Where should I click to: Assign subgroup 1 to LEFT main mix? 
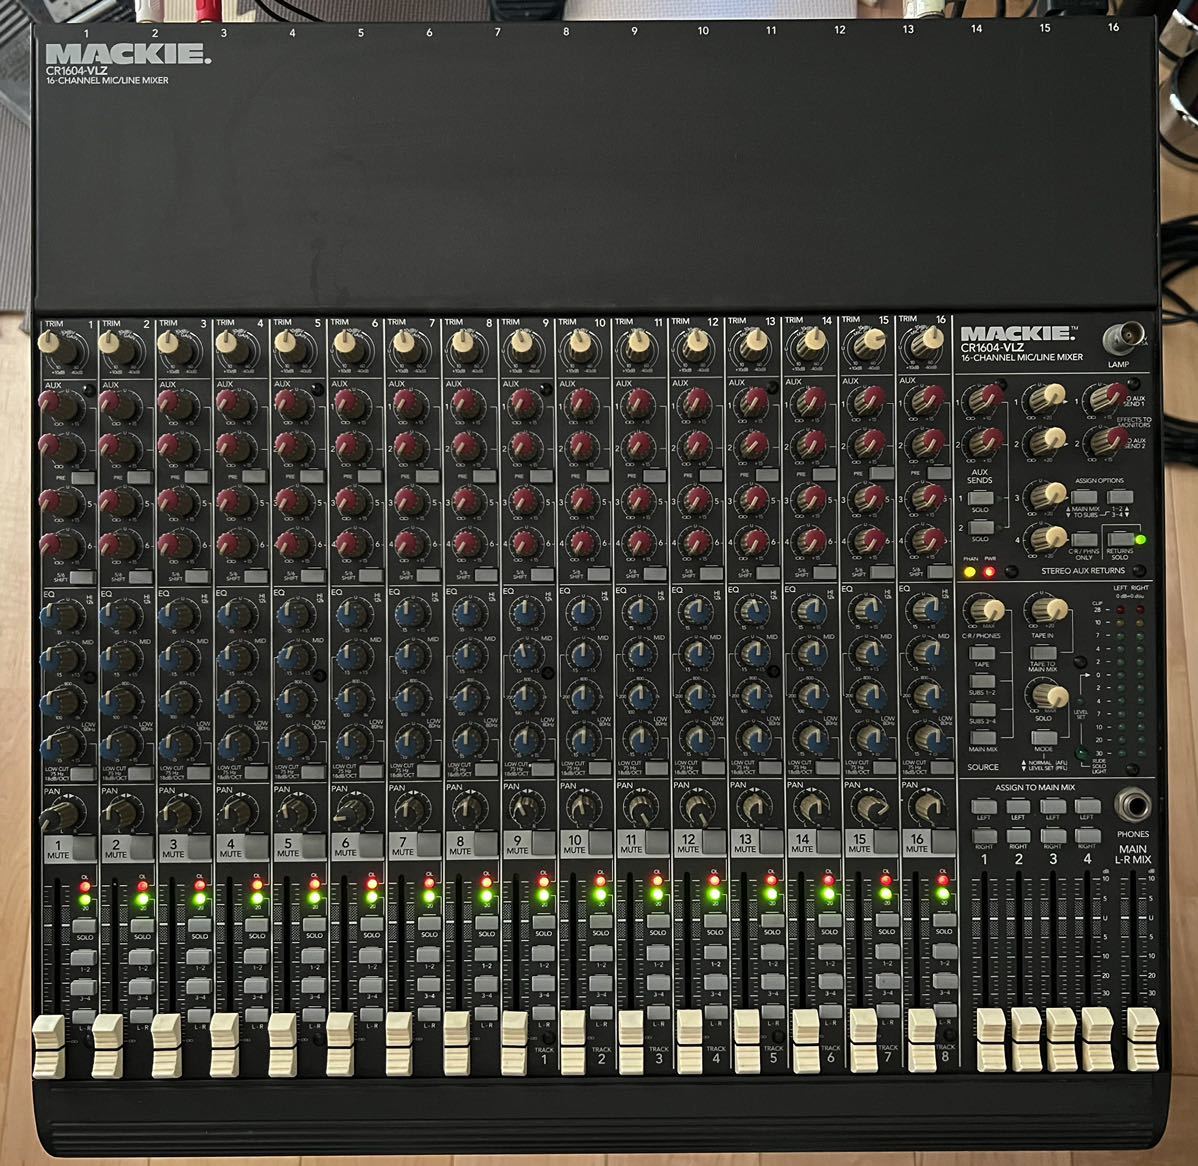coord(983,807)
